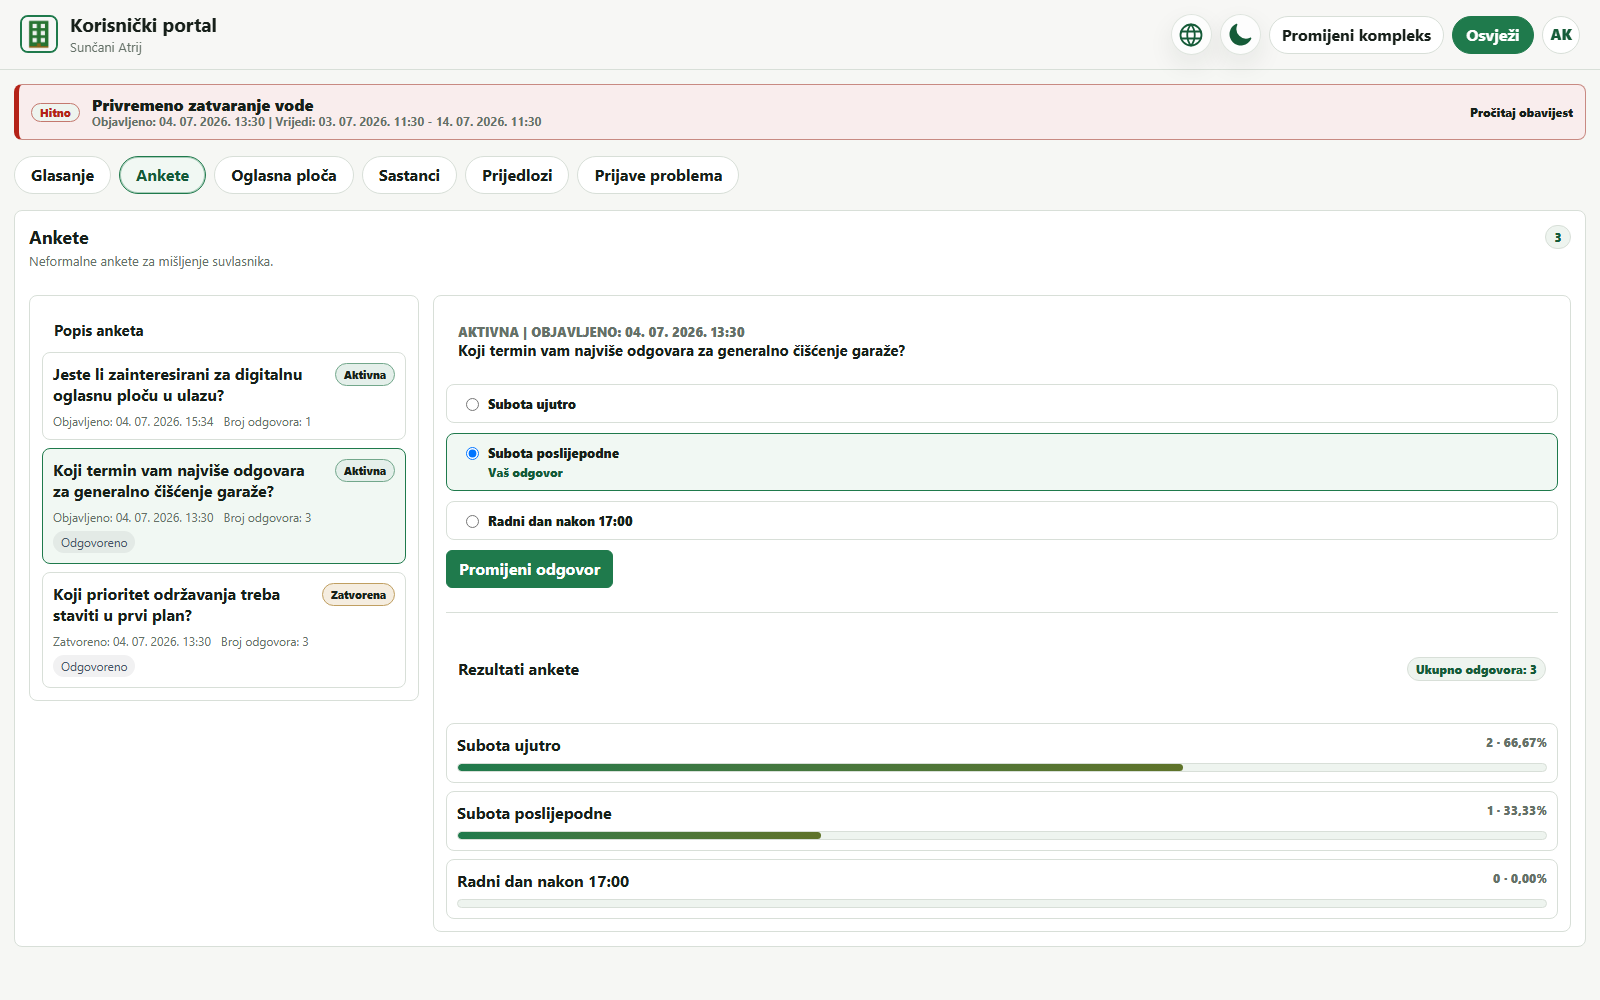Click the green building portal logo
Screen dimensions: 1600x1000
point(39,35)
